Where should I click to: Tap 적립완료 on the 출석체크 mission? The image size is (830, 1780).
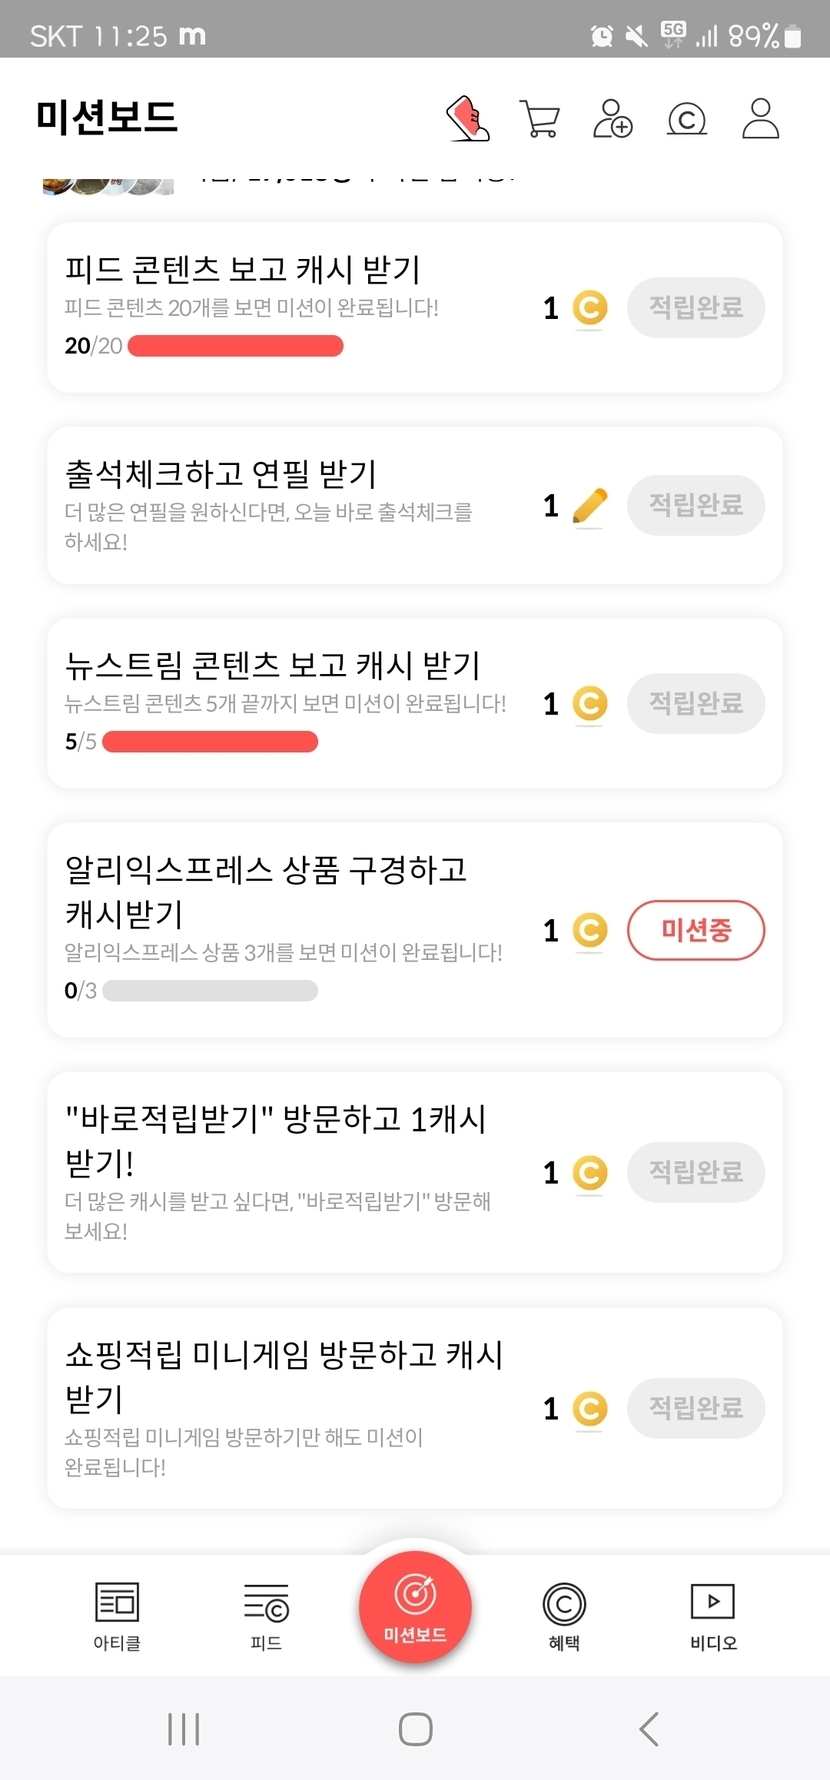point(696,505)
